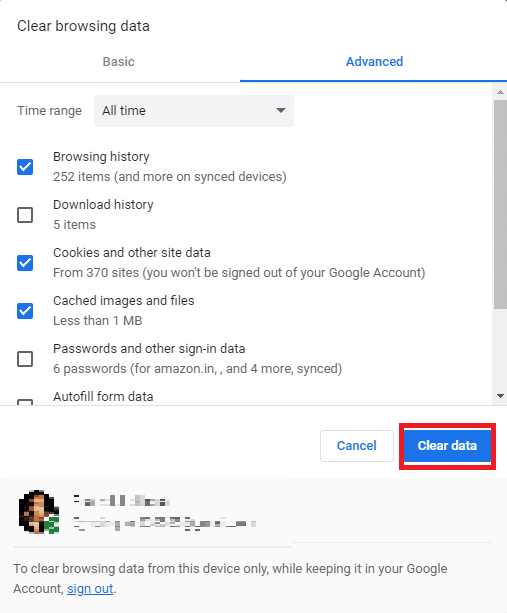The height and width of the screenshot is (613, 507).
Task: Enable the Download history checkbox
Action: coord(25,215)
